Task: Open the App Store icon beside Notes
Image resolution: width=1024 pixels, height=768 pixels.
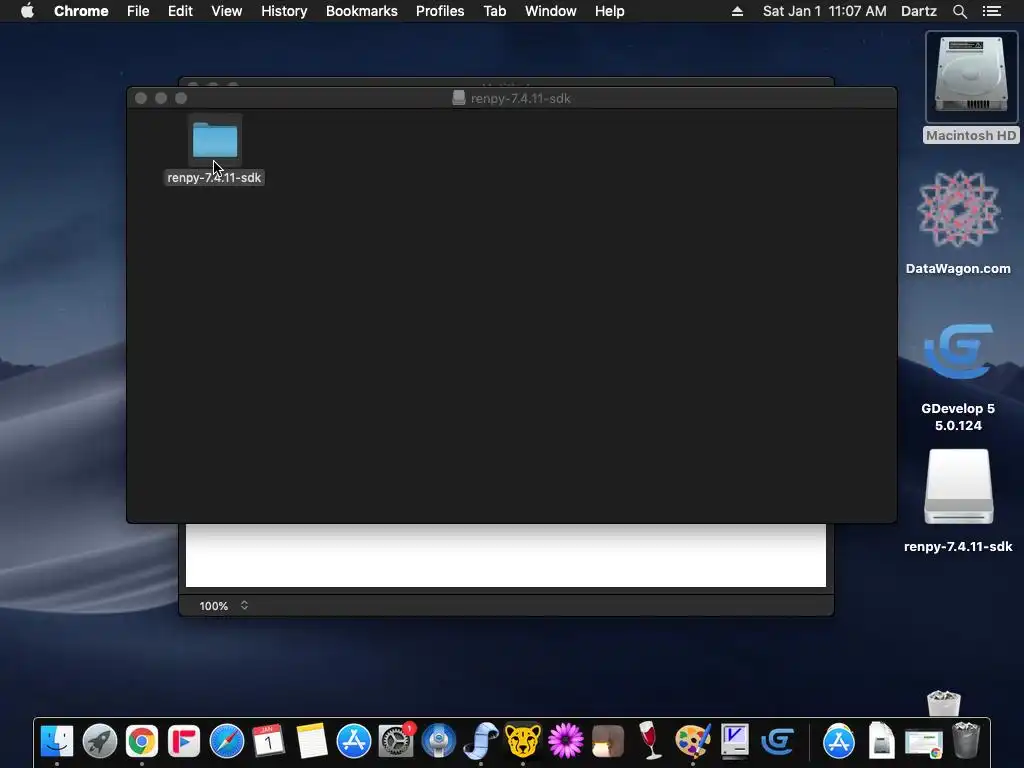Action: 353,741
